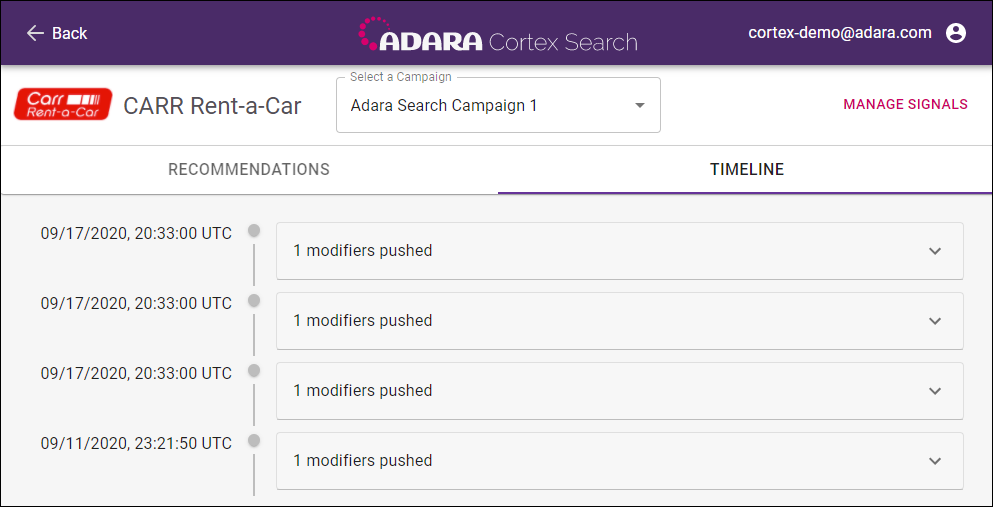The width and height of the screenshot is (993, 507).
Task: Expand the topmost 09/17/2020 modifiers pushed entry
Action: 619,251
